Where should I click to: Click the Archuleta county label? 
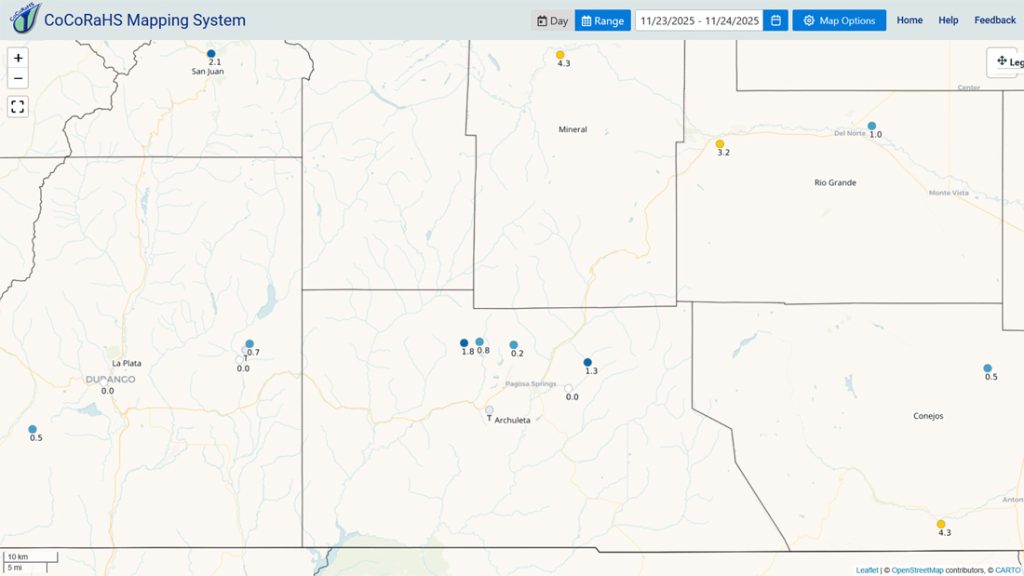513,420
